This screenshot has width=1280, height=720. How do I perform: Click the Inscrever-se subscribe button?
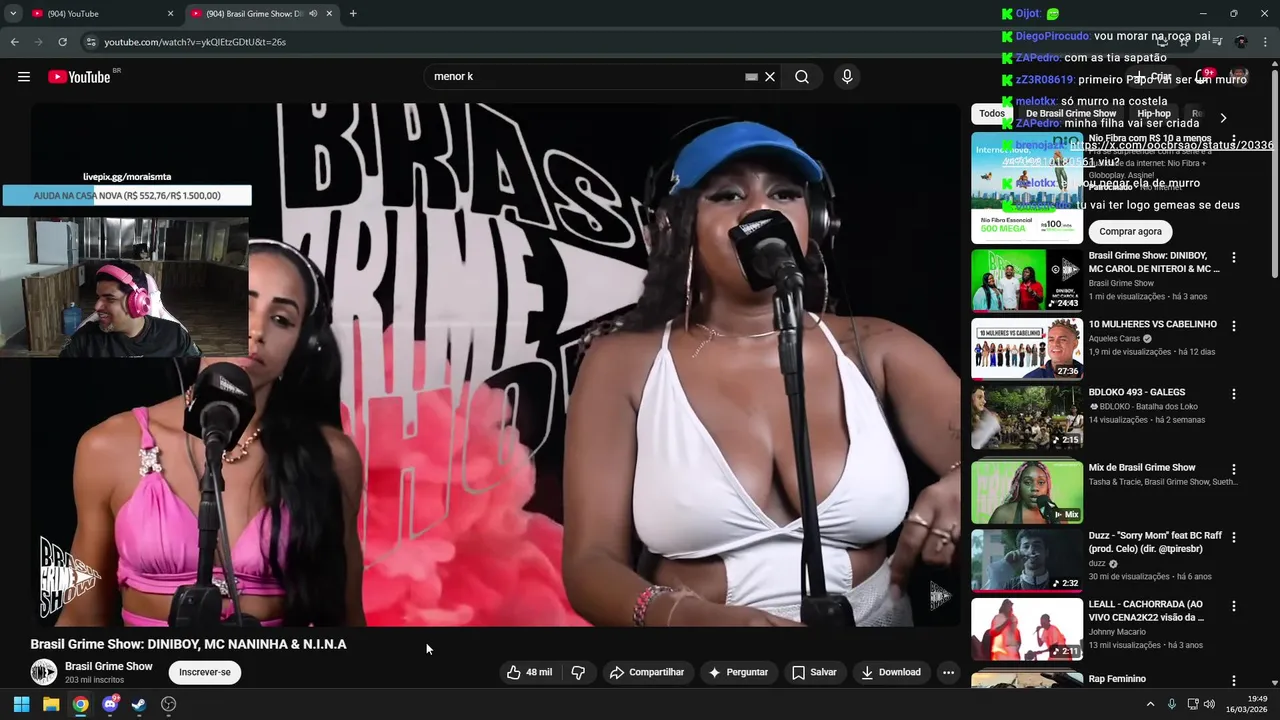click(x=205, y=672)
